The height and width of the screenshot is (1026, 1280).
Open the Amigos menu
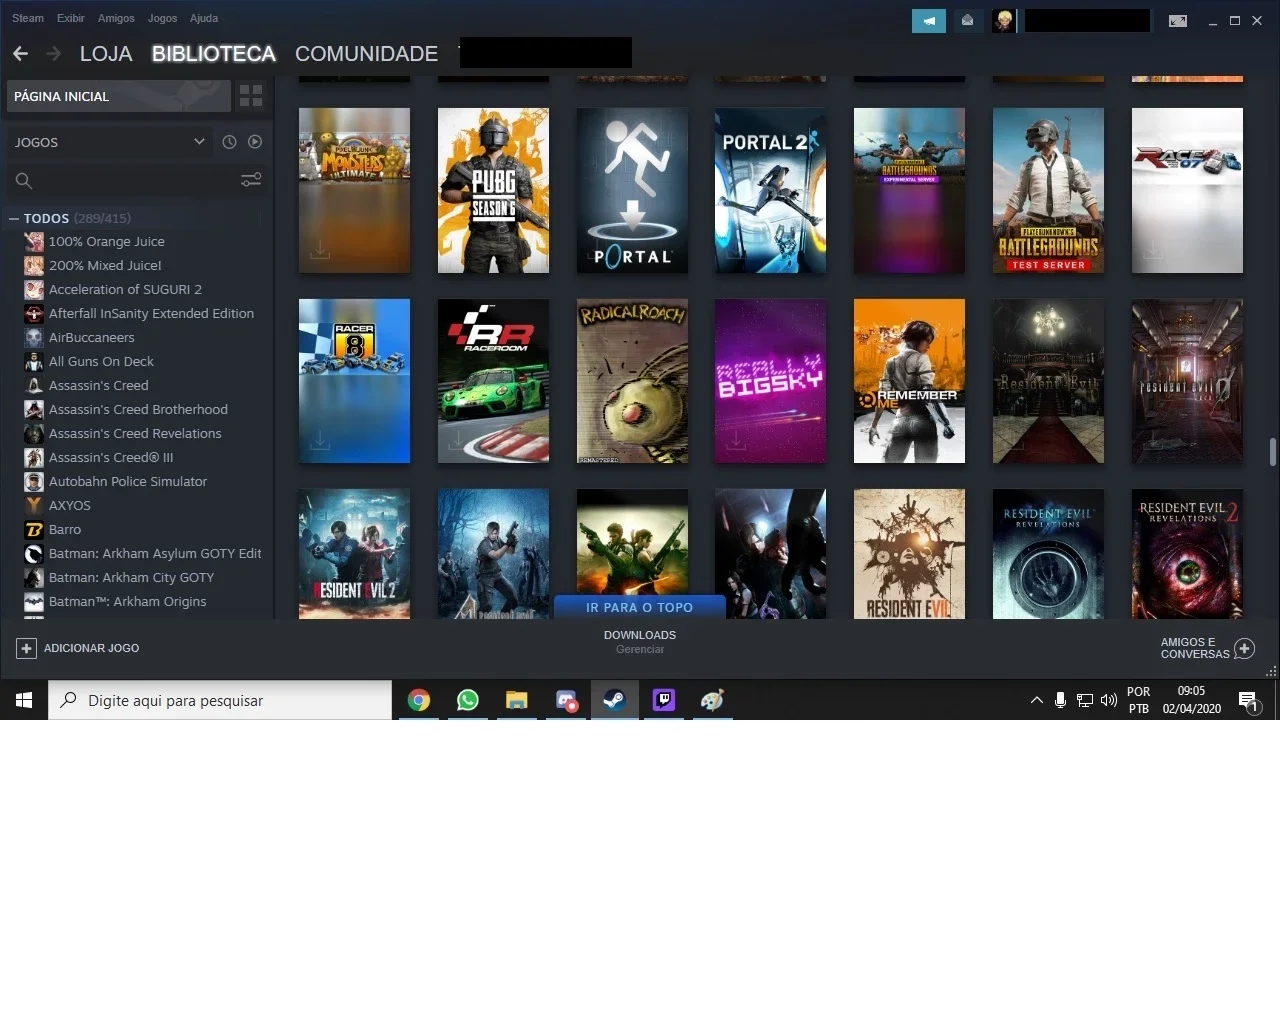click(x=116, y=18)
